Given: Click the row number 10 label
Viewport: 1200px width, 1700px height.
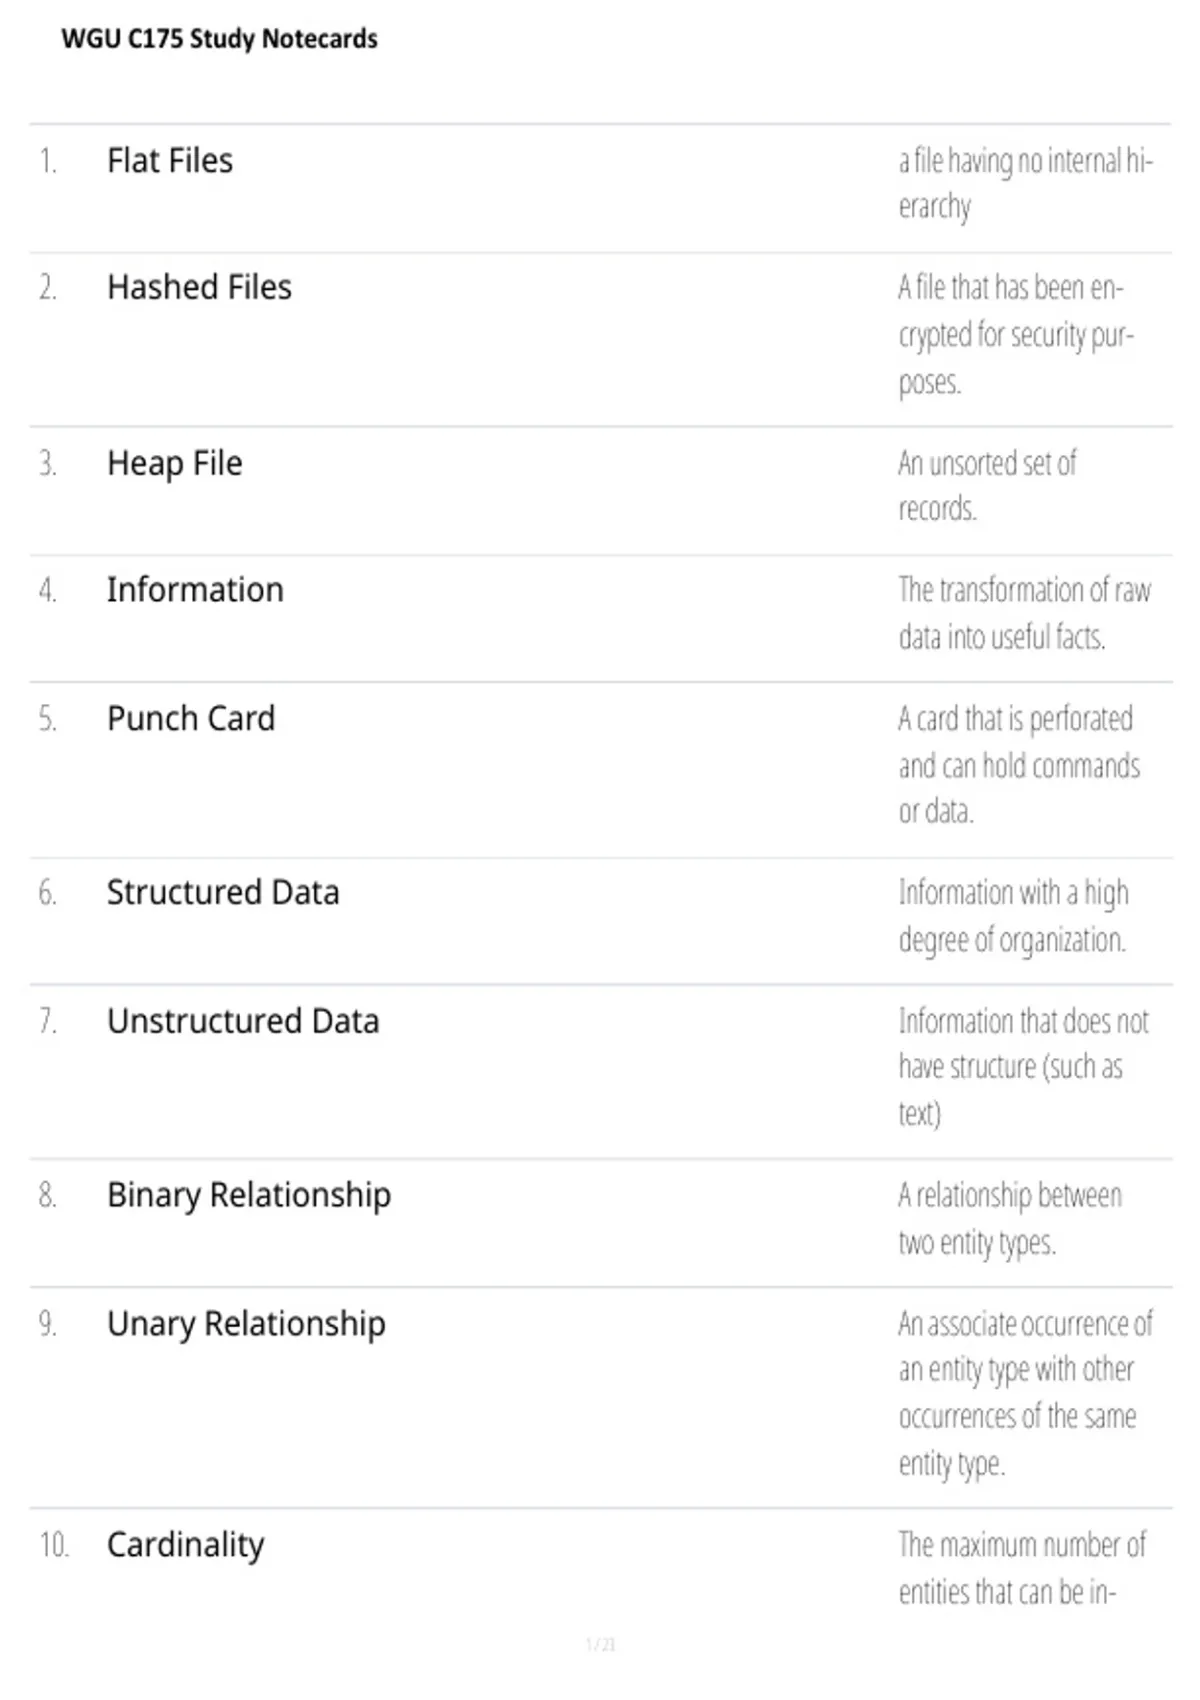Looking at the screenshot, I should point(54,1545).
